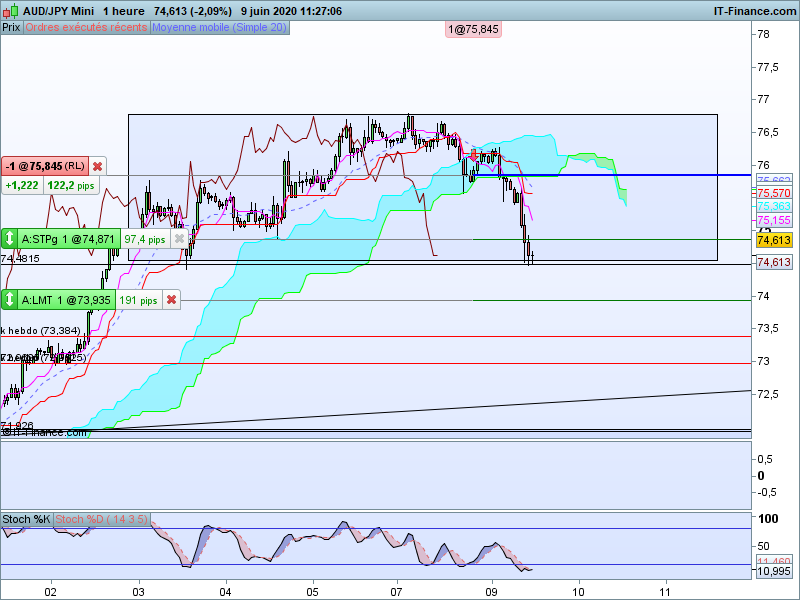
Task: Click the -1 @75,845 (RL) position label
Action: point(45,166)
